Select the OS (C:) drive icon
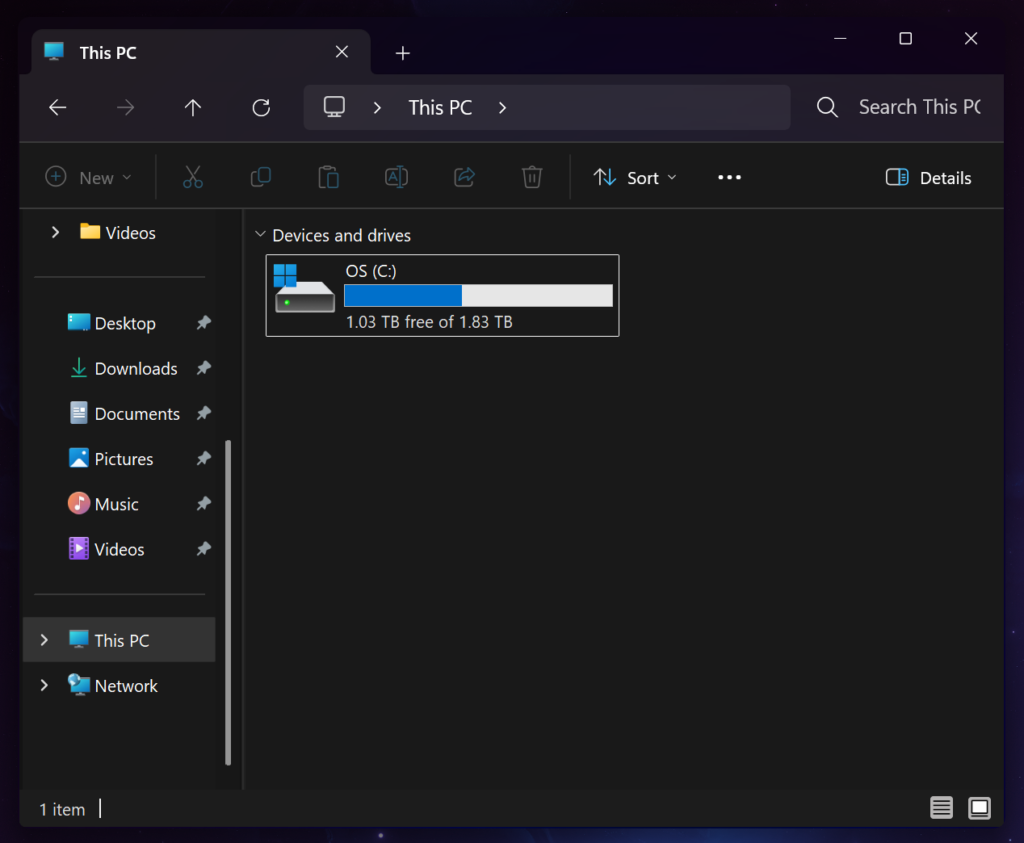This screenshot has height=843, width=1024. [304, 288]
